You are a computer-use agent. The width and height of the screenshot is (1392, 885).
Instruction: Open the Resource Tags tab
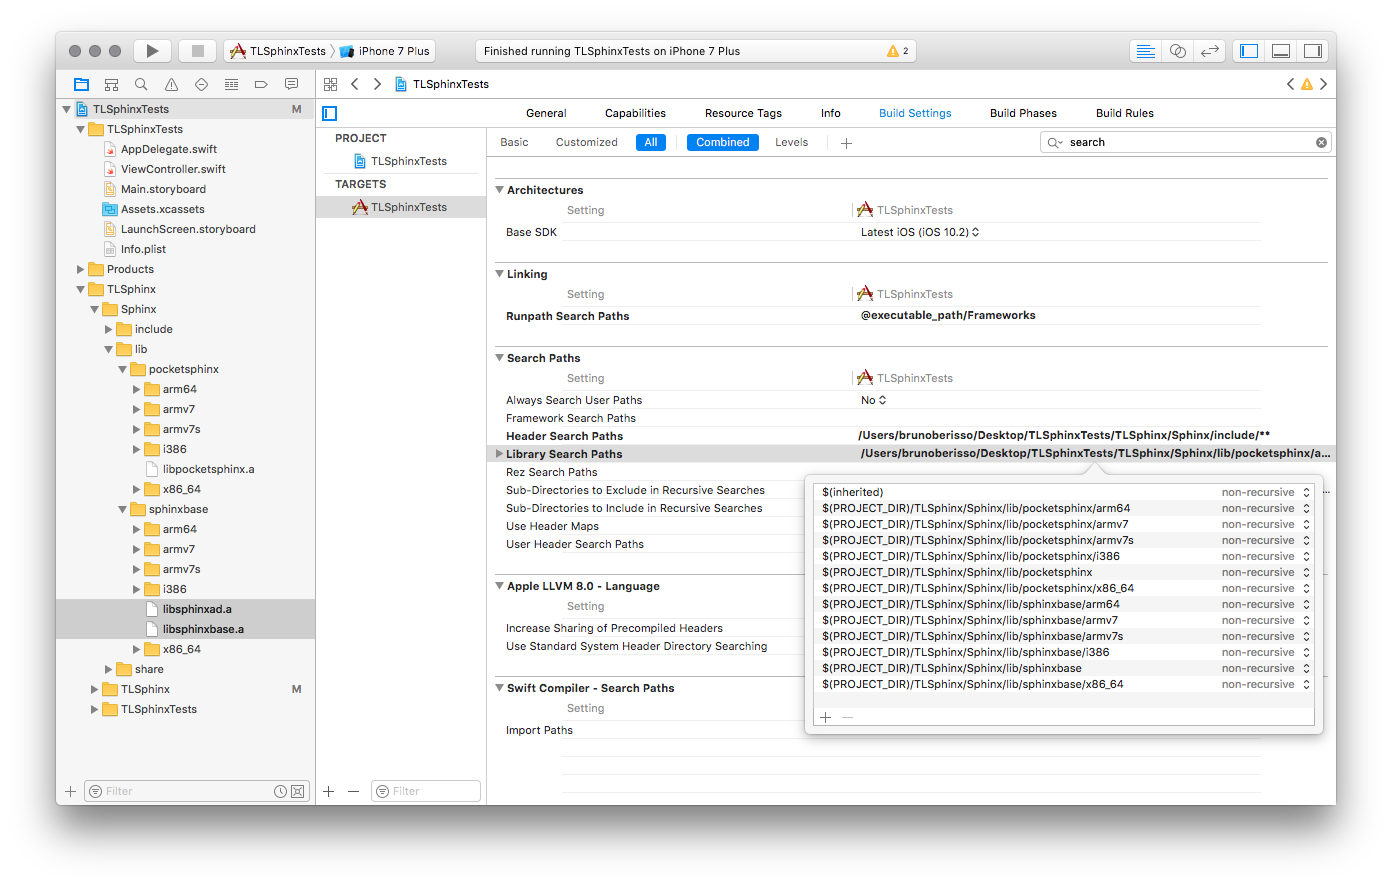click(743, 113)
